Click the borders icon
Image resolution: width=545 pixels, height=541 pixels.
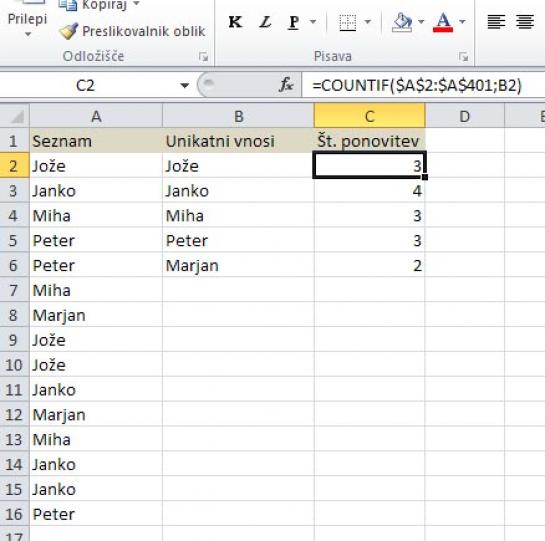point(347,23)
